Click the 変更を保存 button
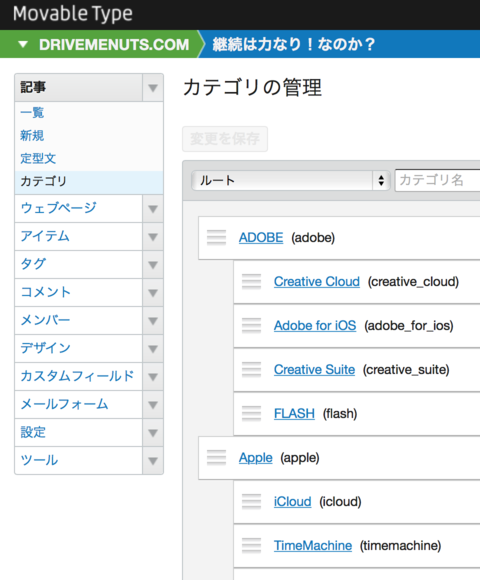Image resolution: width=480 pixels, height=580 pixels. tap(225, 139)
